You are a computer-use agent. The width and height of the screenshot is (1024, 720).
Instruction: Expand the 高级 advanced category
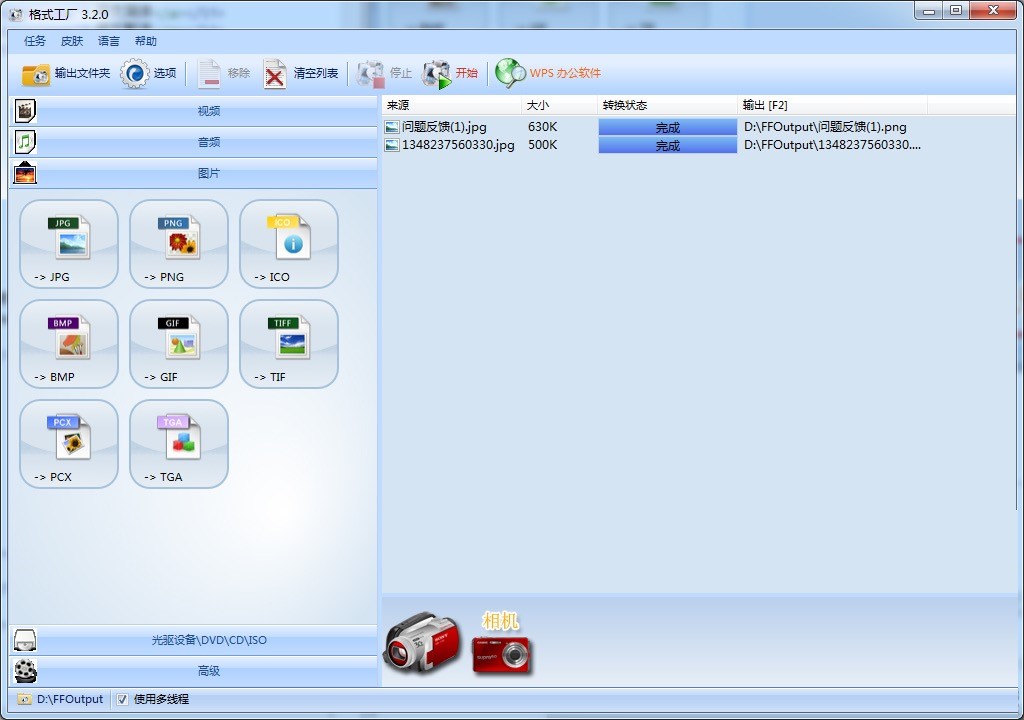coord(193,671)
